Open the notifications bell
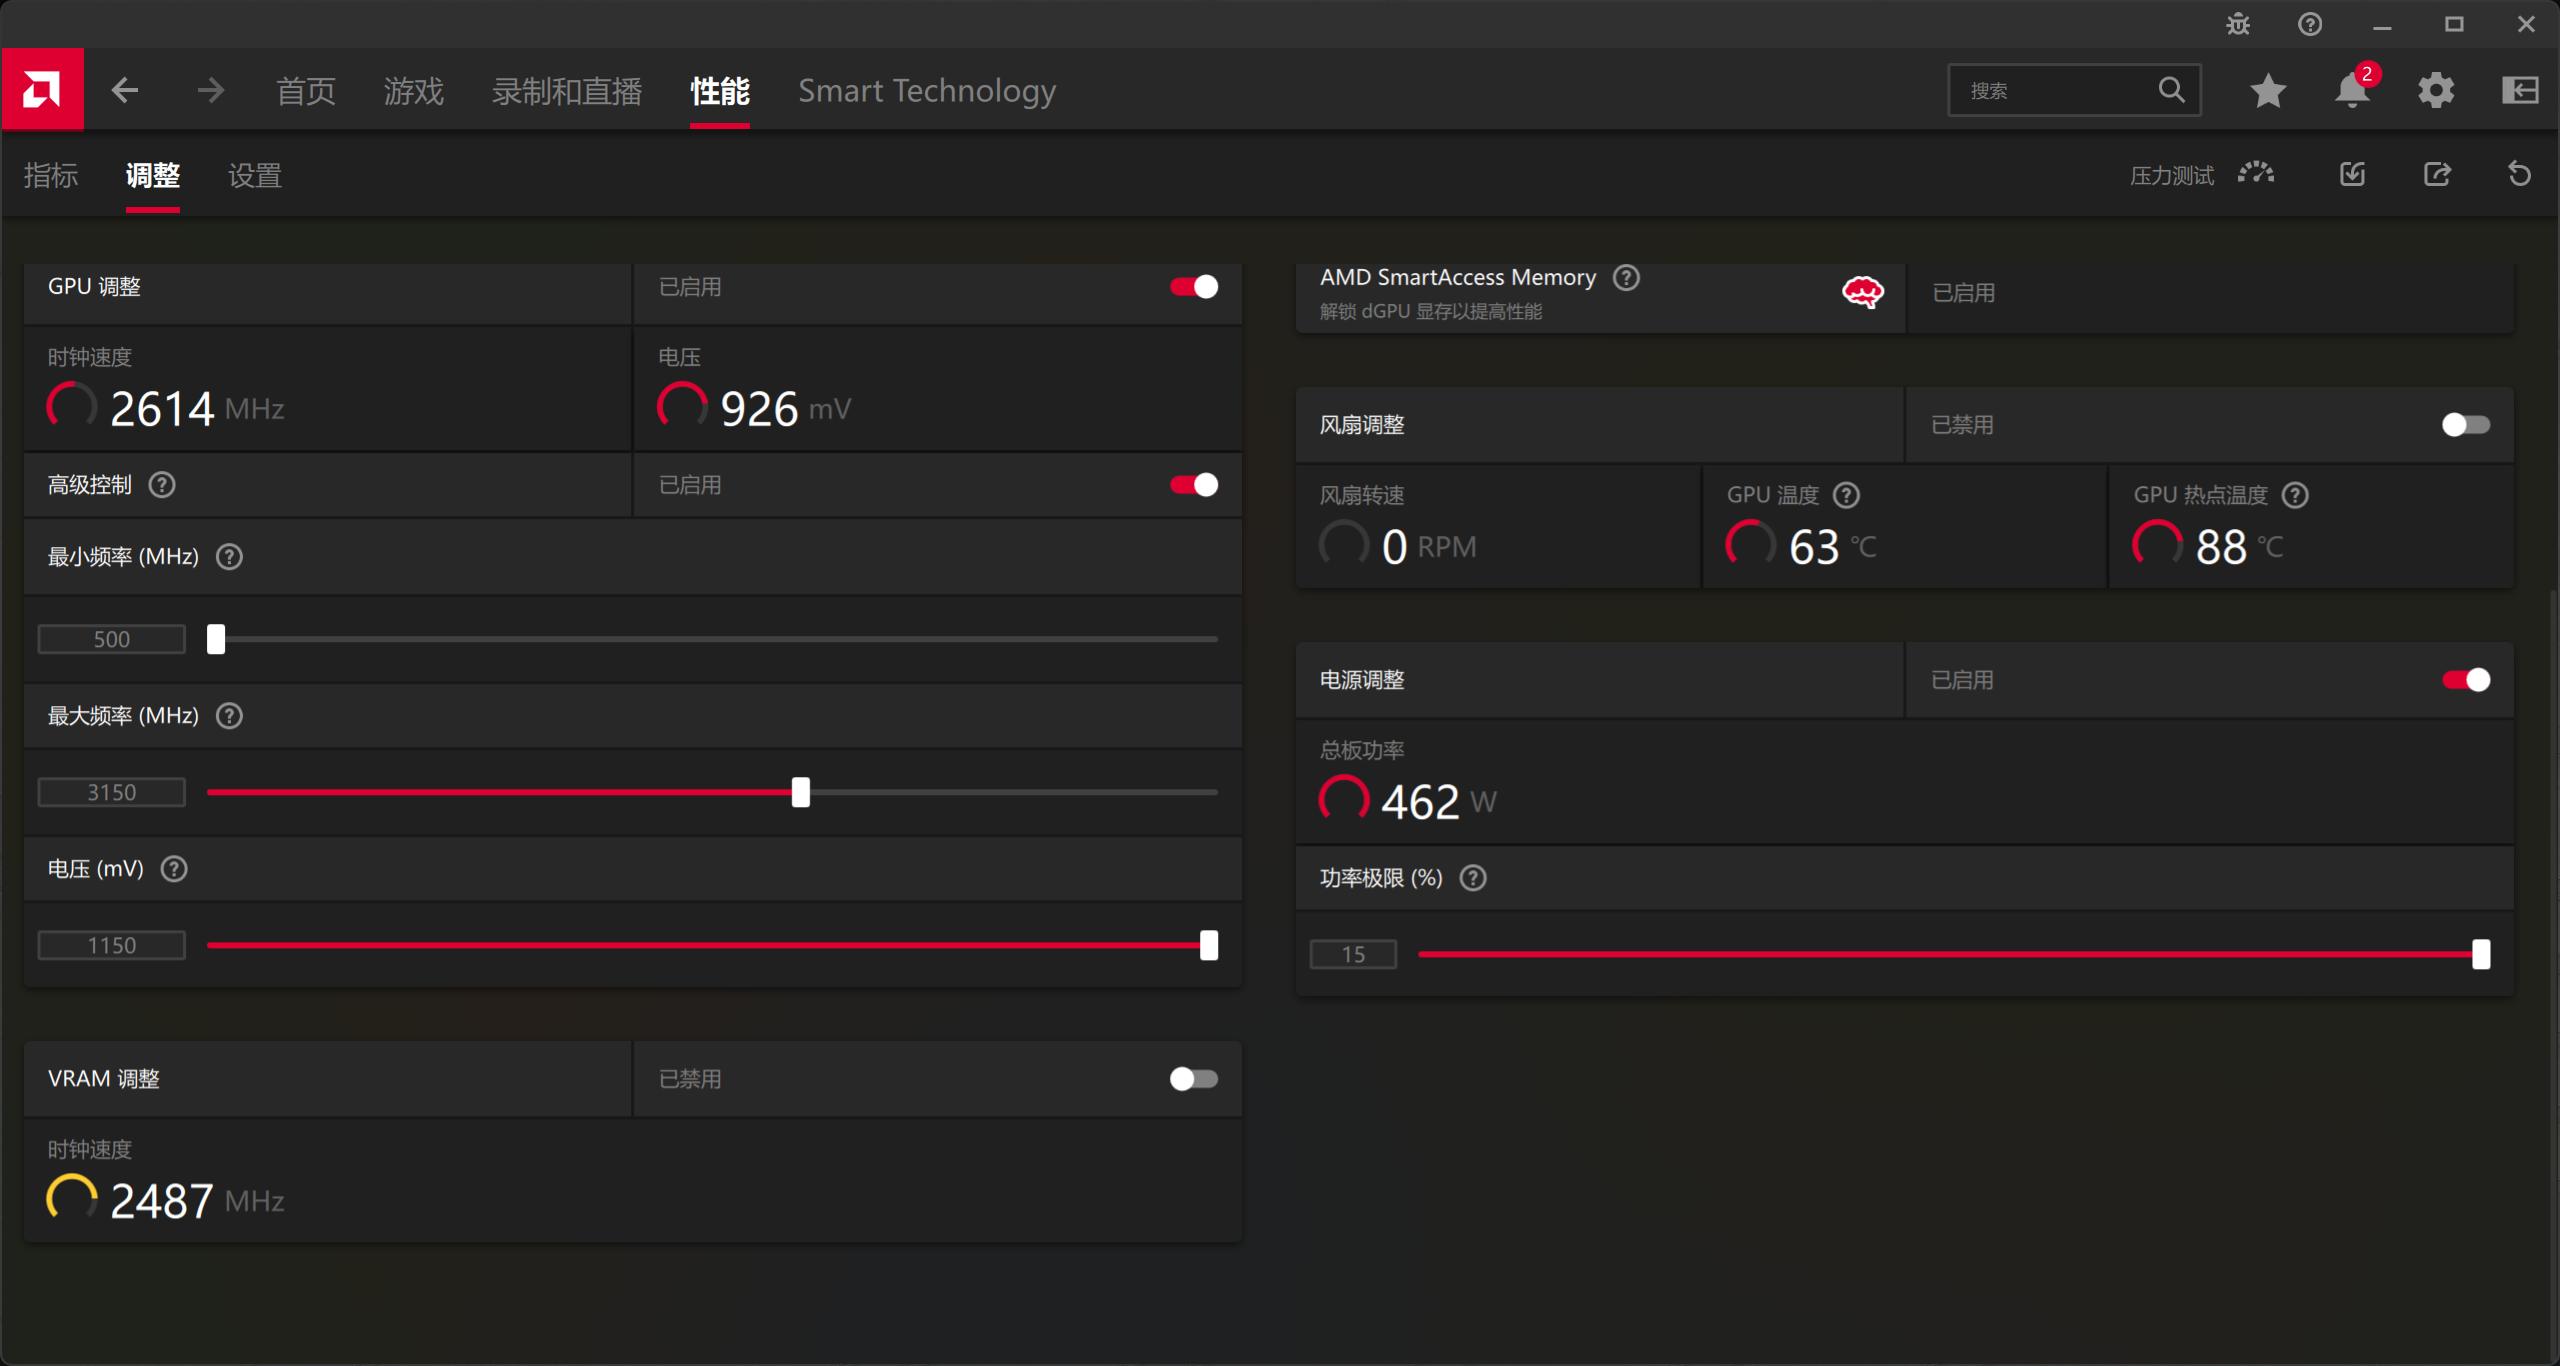The image size is (2560, 1366). click(x=2351, y=91)
